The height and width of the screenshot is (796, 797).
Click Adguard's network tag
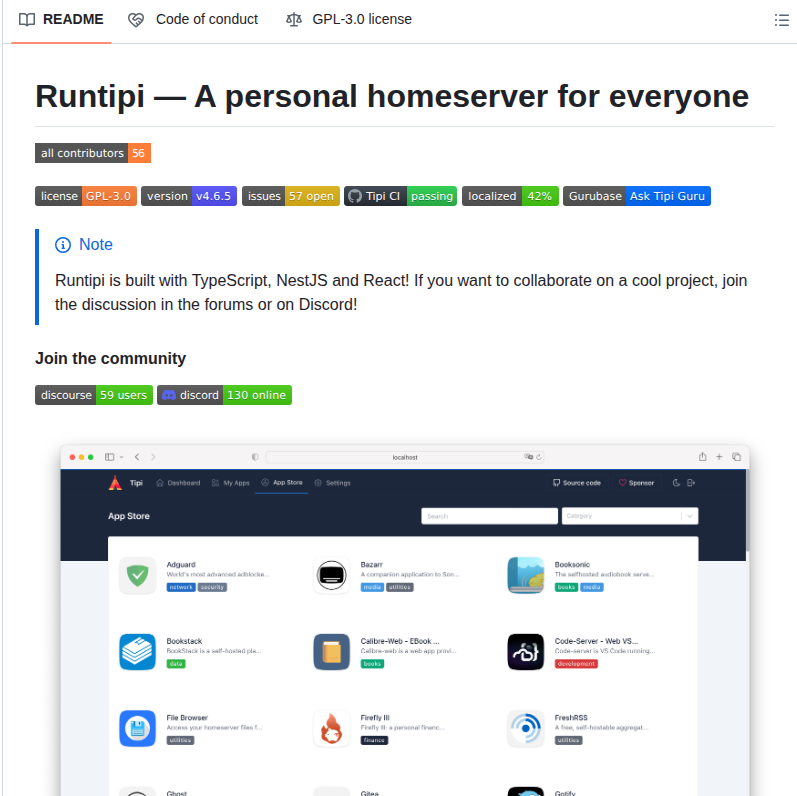[x=181, y=587]
